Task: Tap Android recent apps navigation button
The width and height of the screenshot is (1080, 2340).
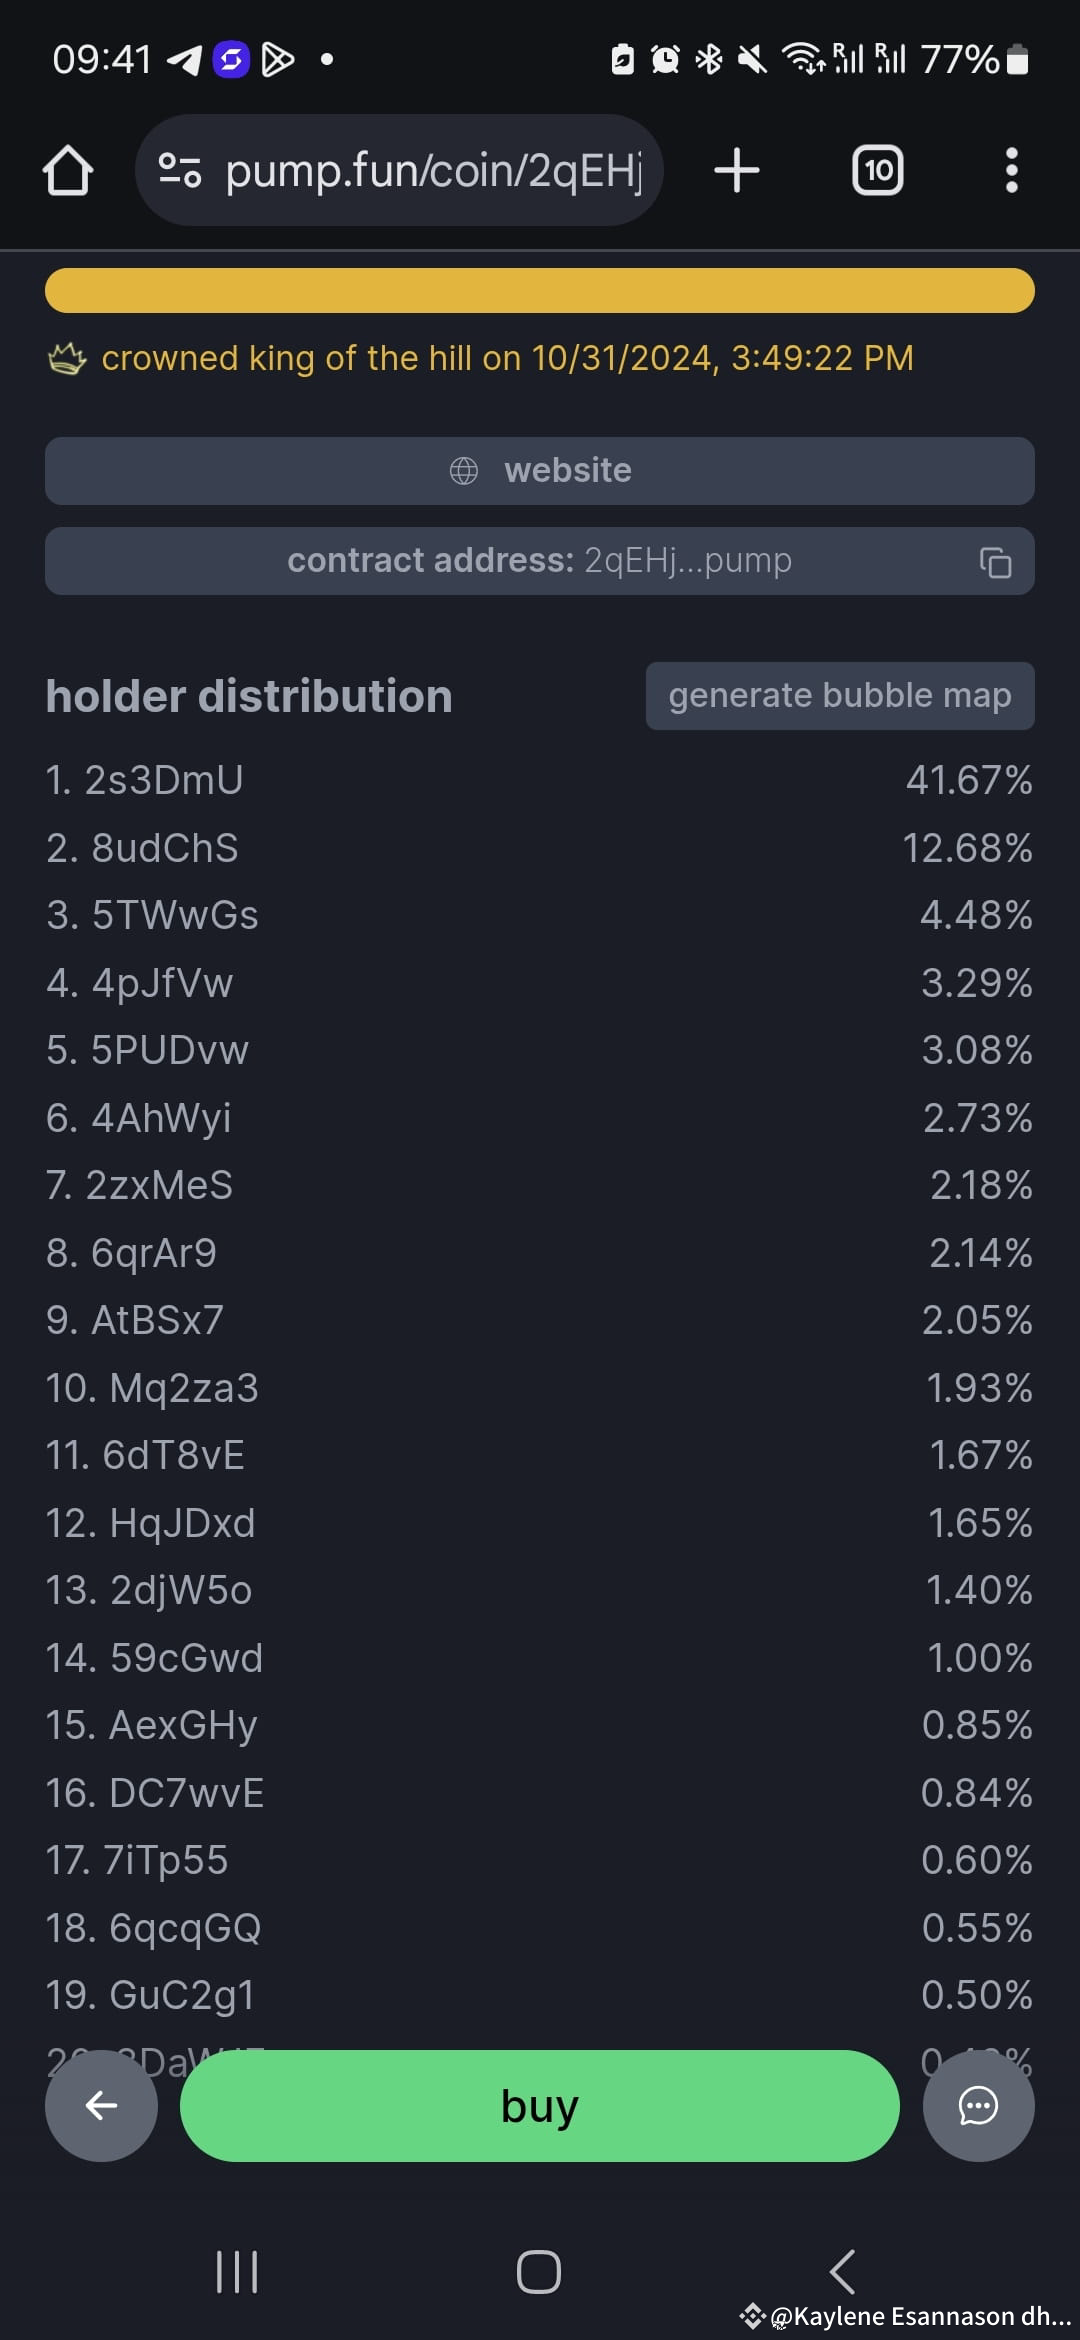Action: coord(237,2271)
